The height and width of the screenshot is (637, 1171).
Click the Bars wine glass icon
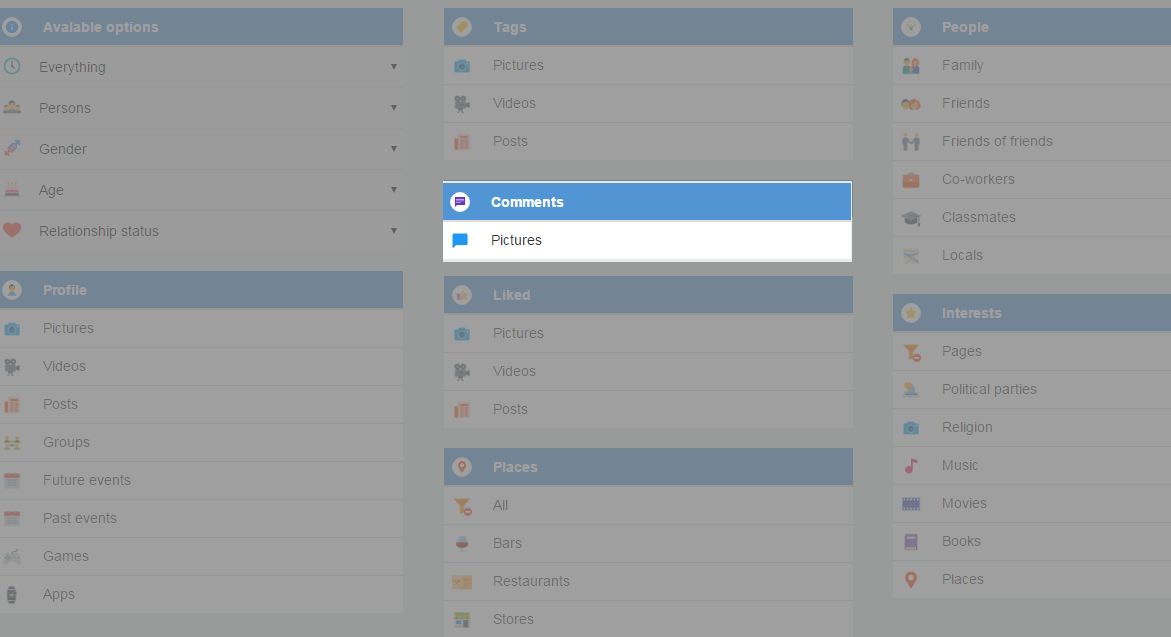[461, 544]
